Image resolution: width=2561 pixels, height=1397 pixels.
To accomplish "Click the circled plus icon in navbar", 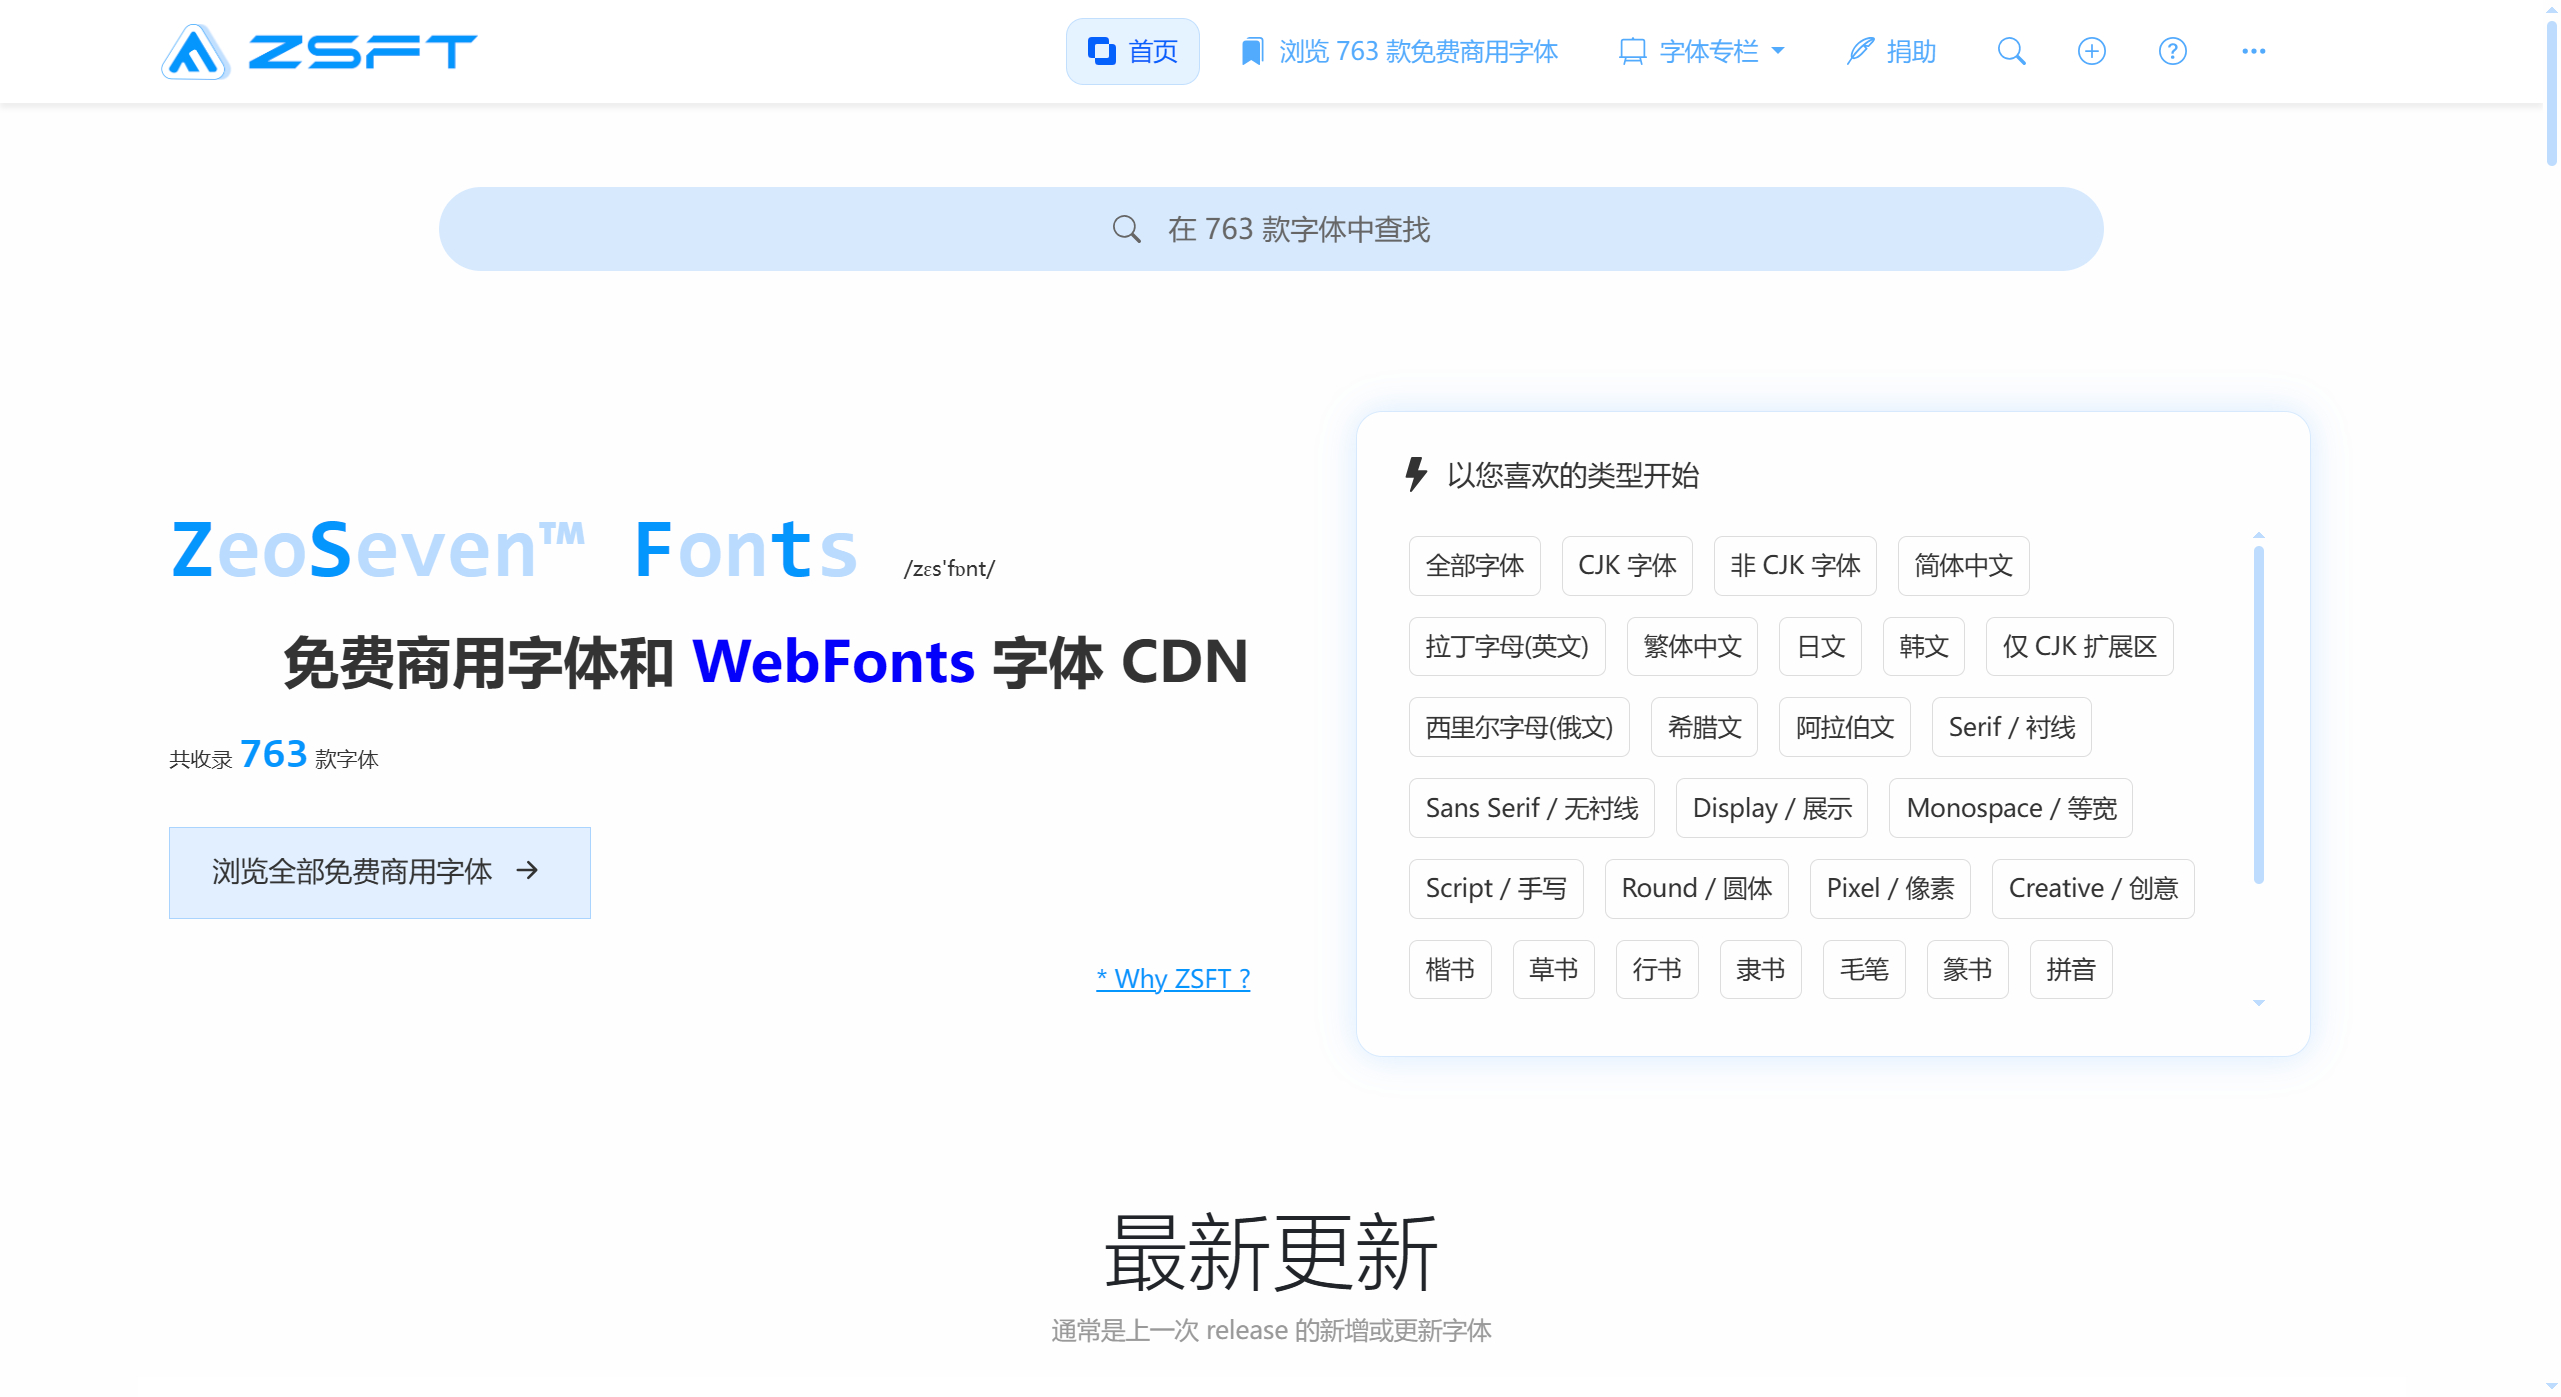I will click(2092, 51).
